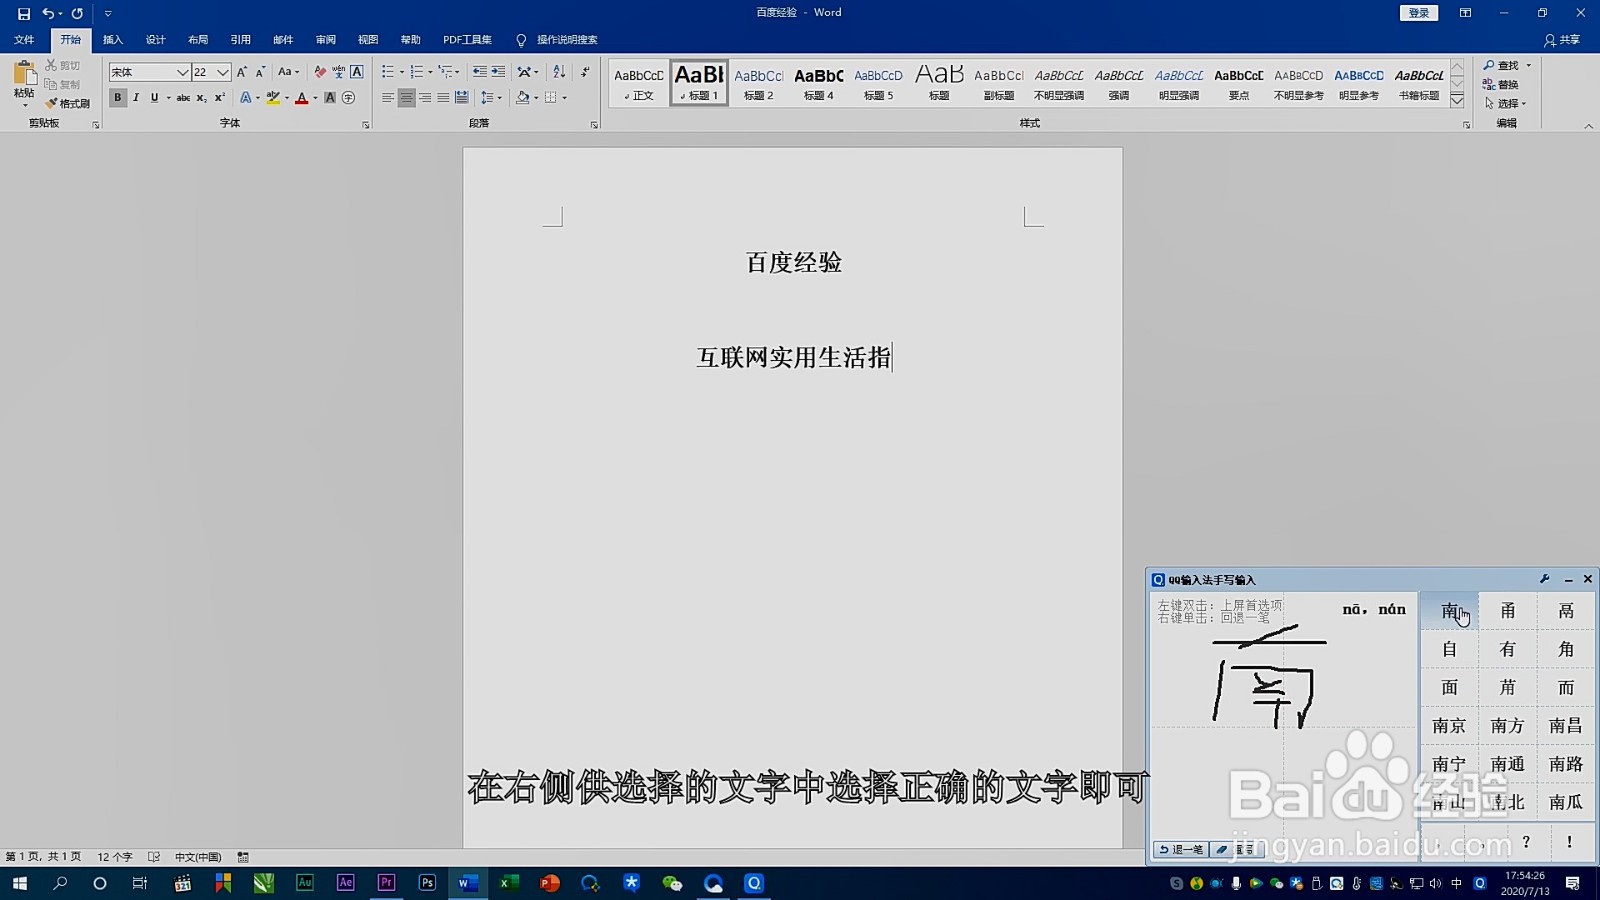Viewport: 1600px width, 900px height.
Task: Apply character border icon
Action: click(357, 72)
